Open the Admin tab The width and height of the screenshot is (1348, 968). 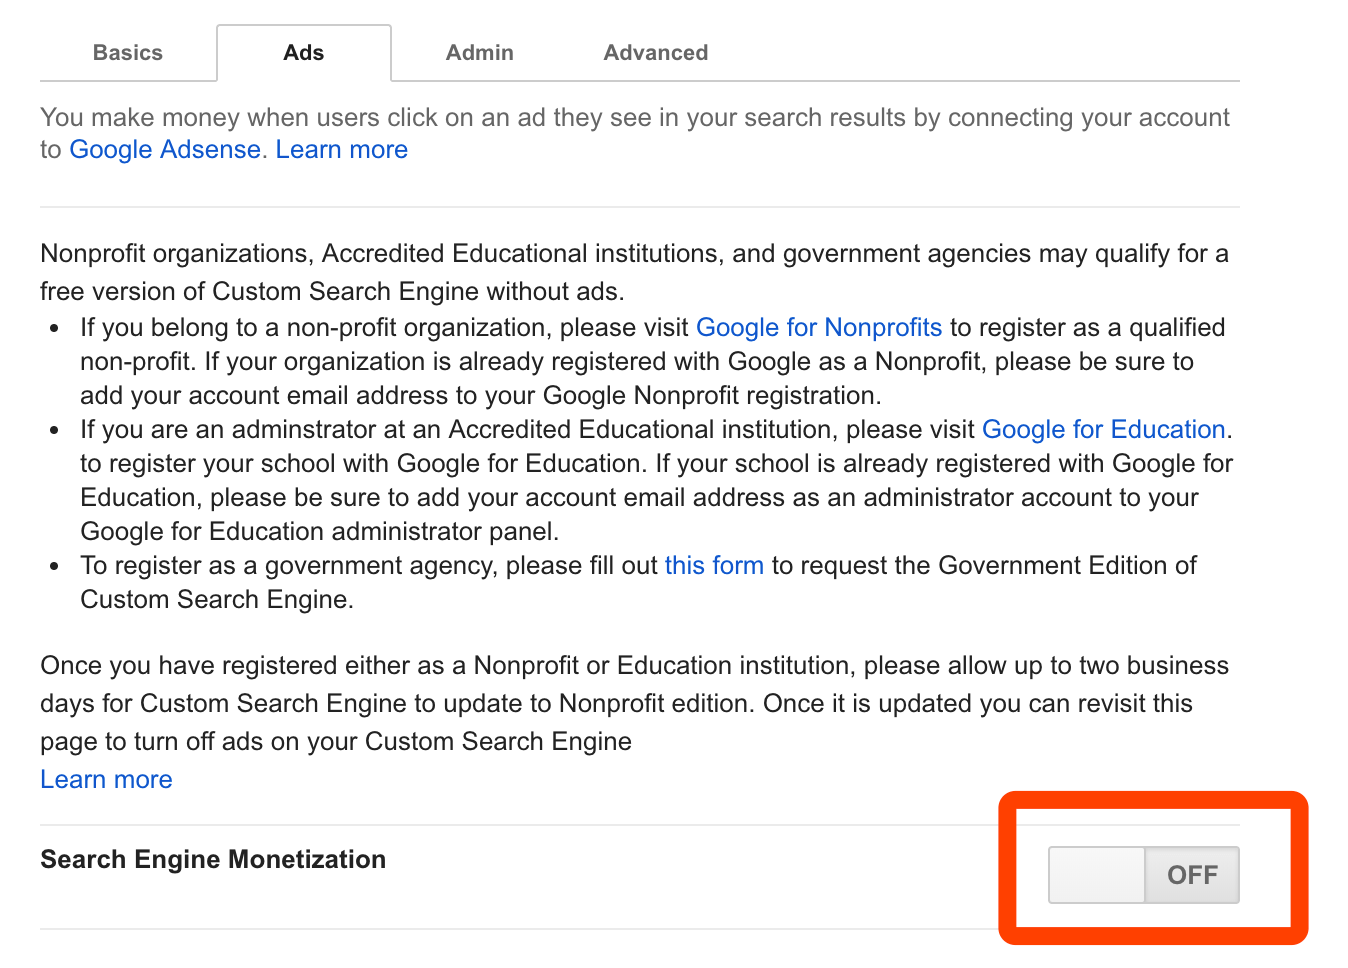coord(479,53)
